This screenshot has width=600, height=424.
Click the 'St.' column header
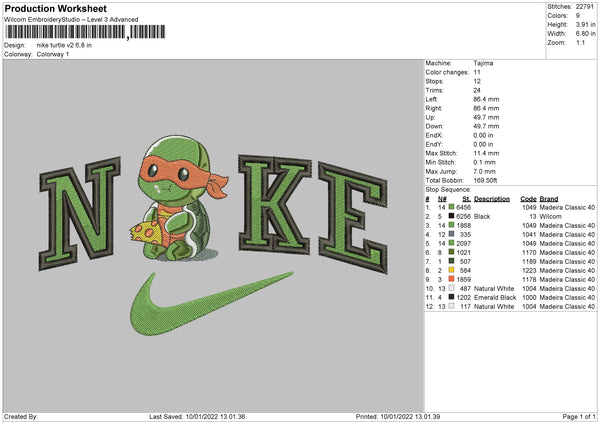coord(466,199)
